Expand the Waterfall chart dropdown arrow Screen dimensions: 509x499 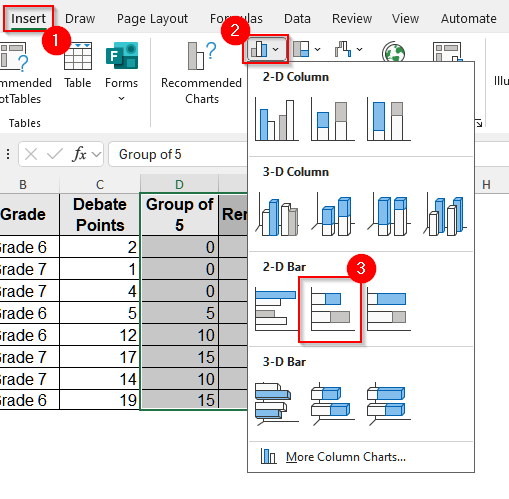click(359, 49)
